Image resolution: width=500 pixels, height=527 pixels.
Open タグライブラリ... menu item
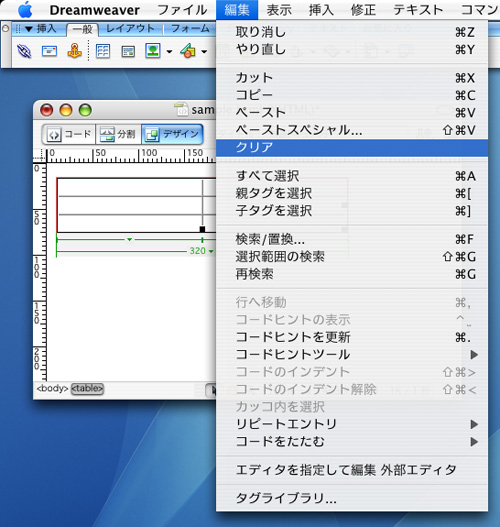tap(352, 498)
